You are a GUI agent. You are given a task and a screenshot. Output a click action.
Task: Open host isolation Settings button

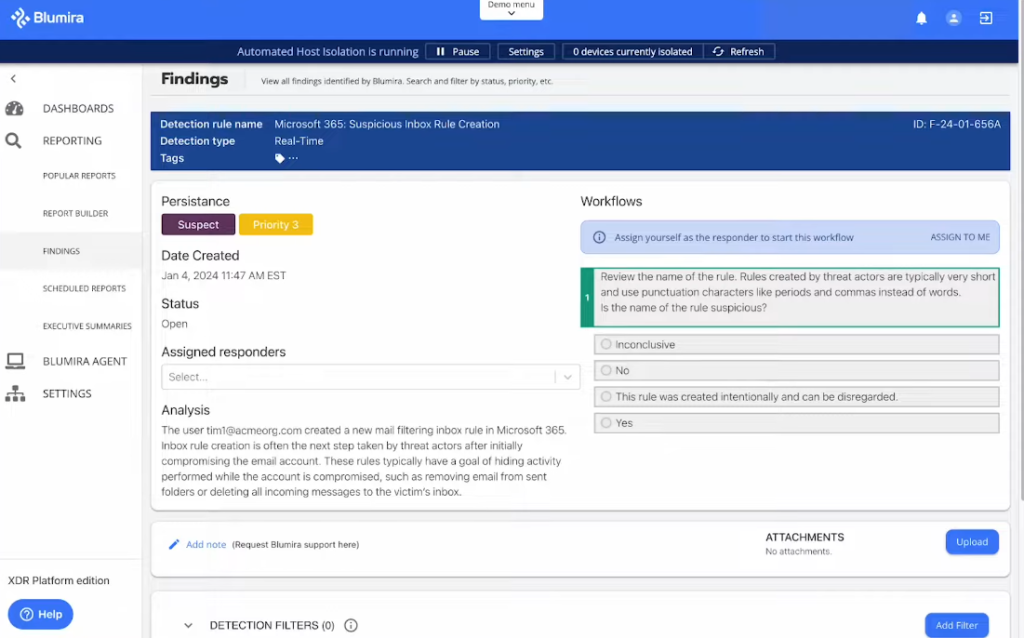pyautogui.click(x=526, y=52)
